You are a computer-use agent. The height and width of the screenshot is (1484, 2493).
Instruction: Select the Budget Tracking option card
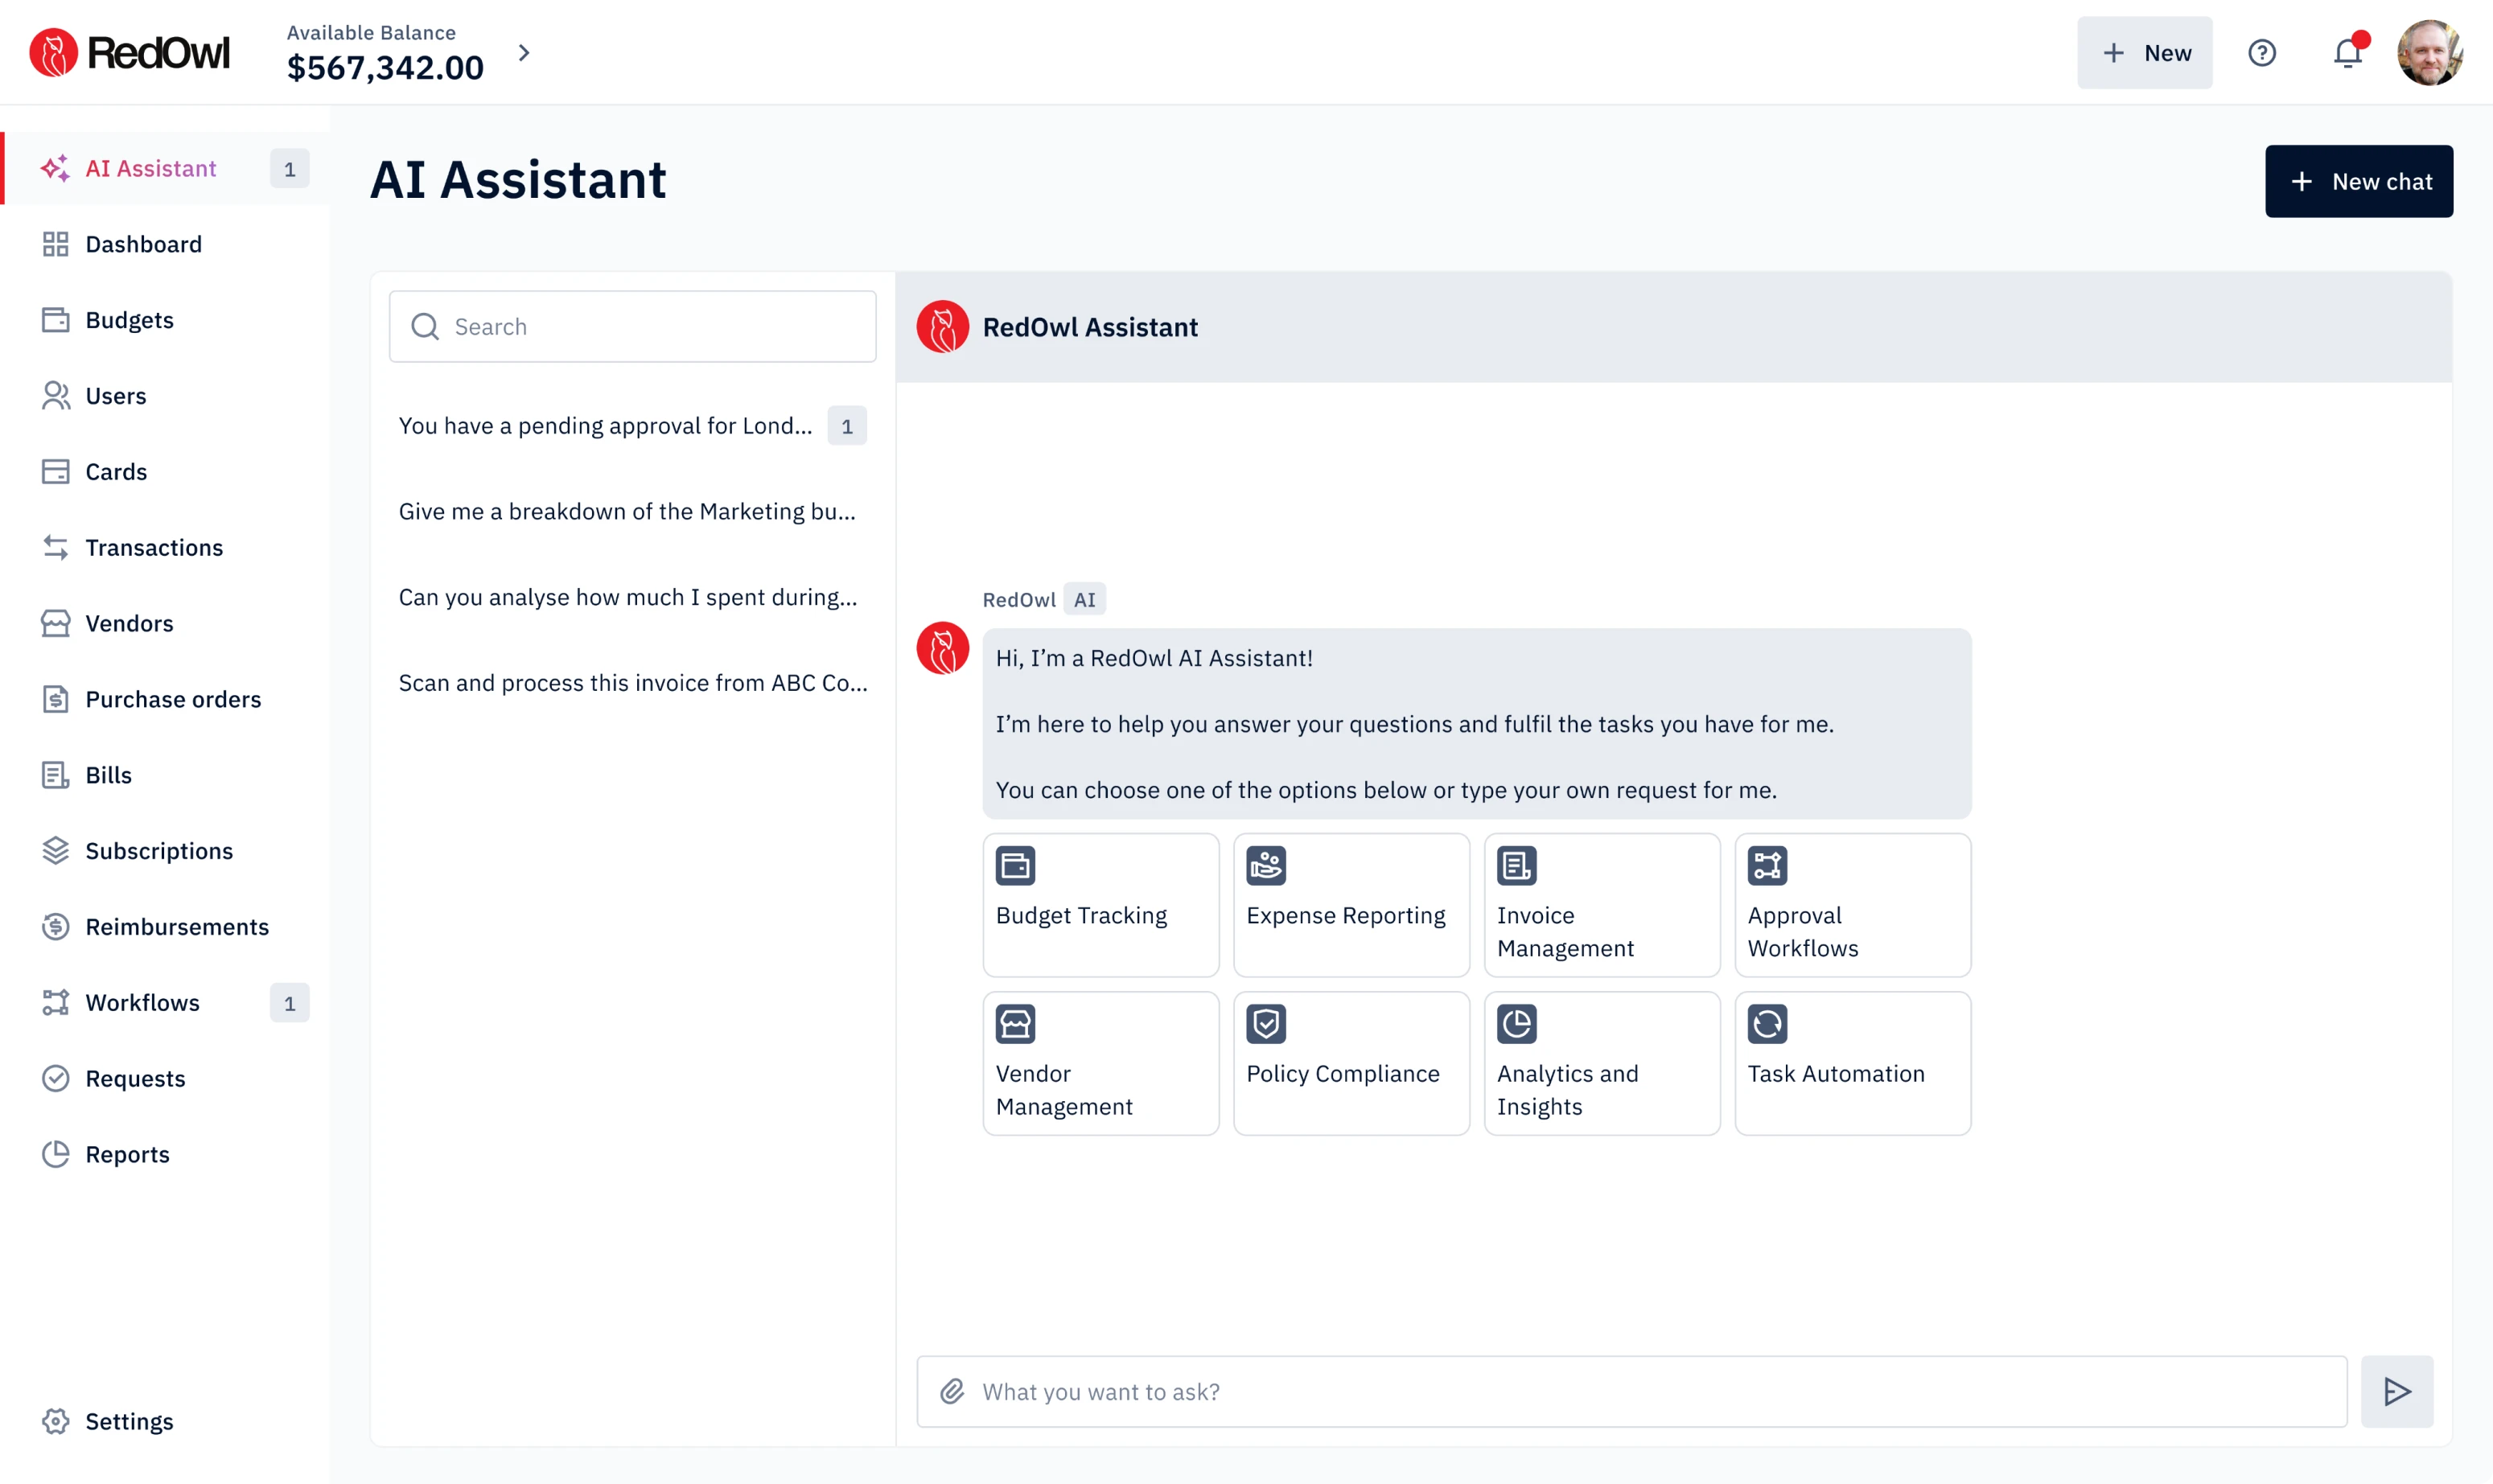click(x=1100, y=905)
